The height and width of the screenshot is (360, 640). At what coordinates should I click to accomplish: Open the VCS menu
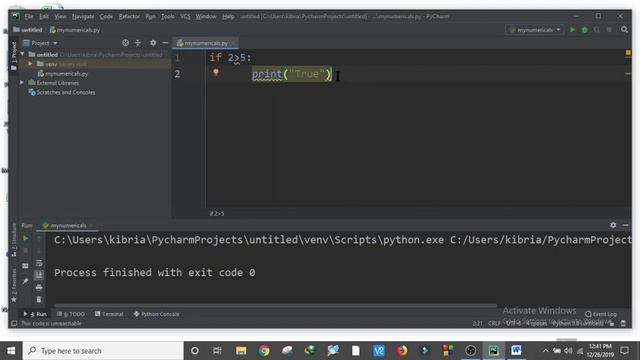pos(185,16)
